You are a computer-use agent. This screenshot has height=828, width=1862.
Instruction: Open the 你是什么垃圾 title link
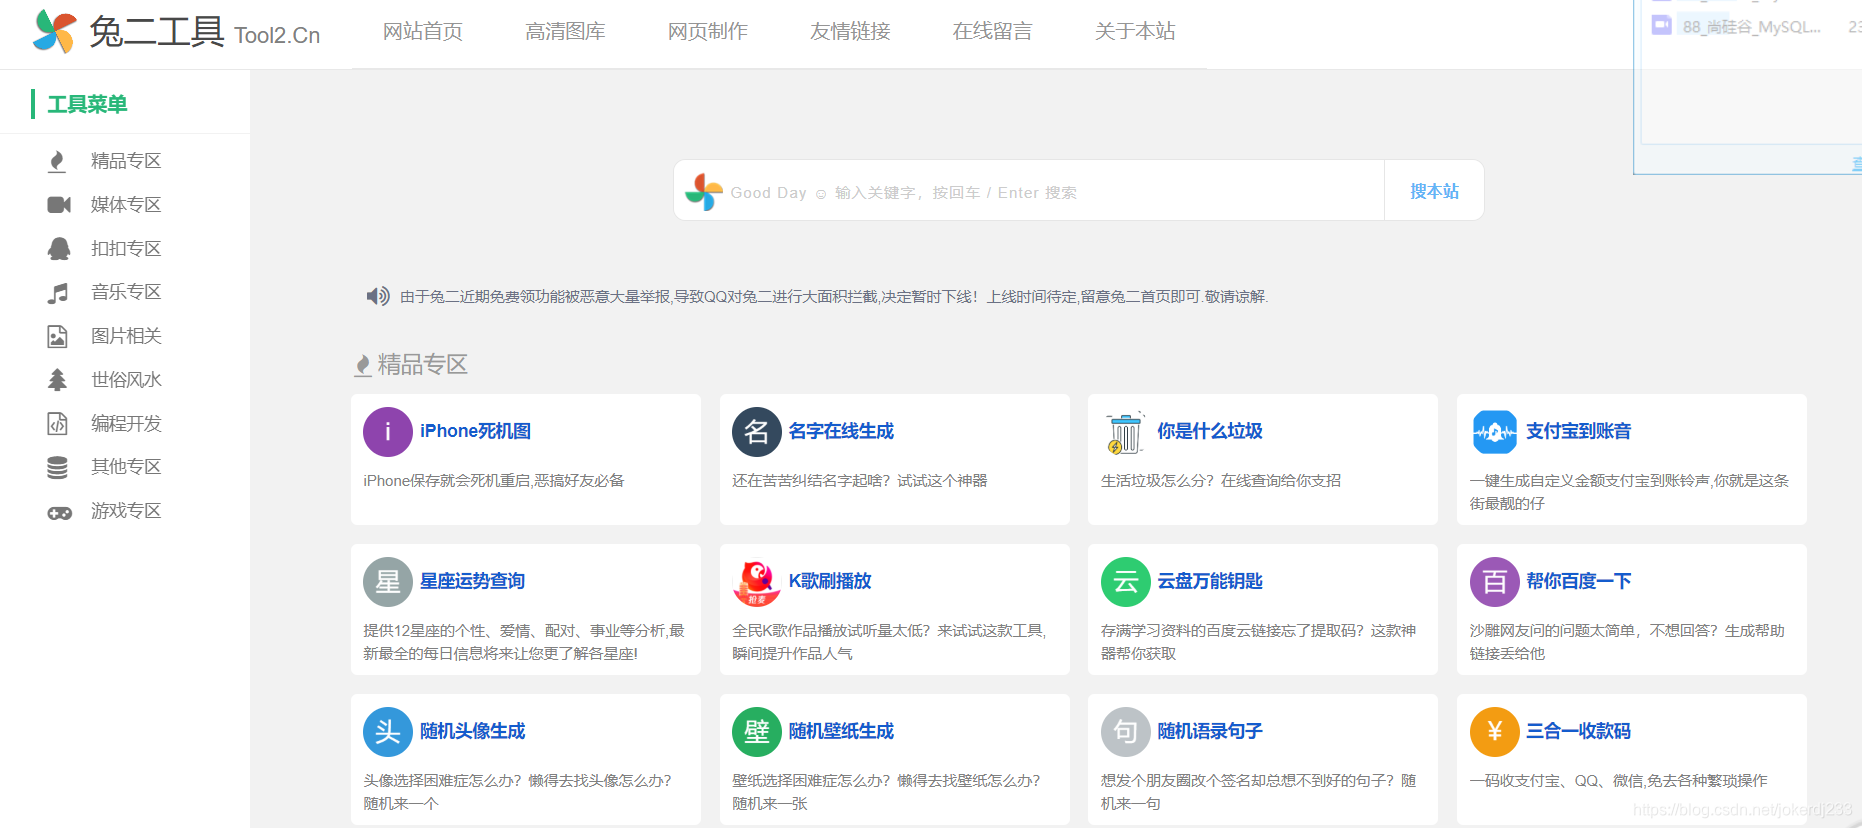click(x=1210, y=431)
